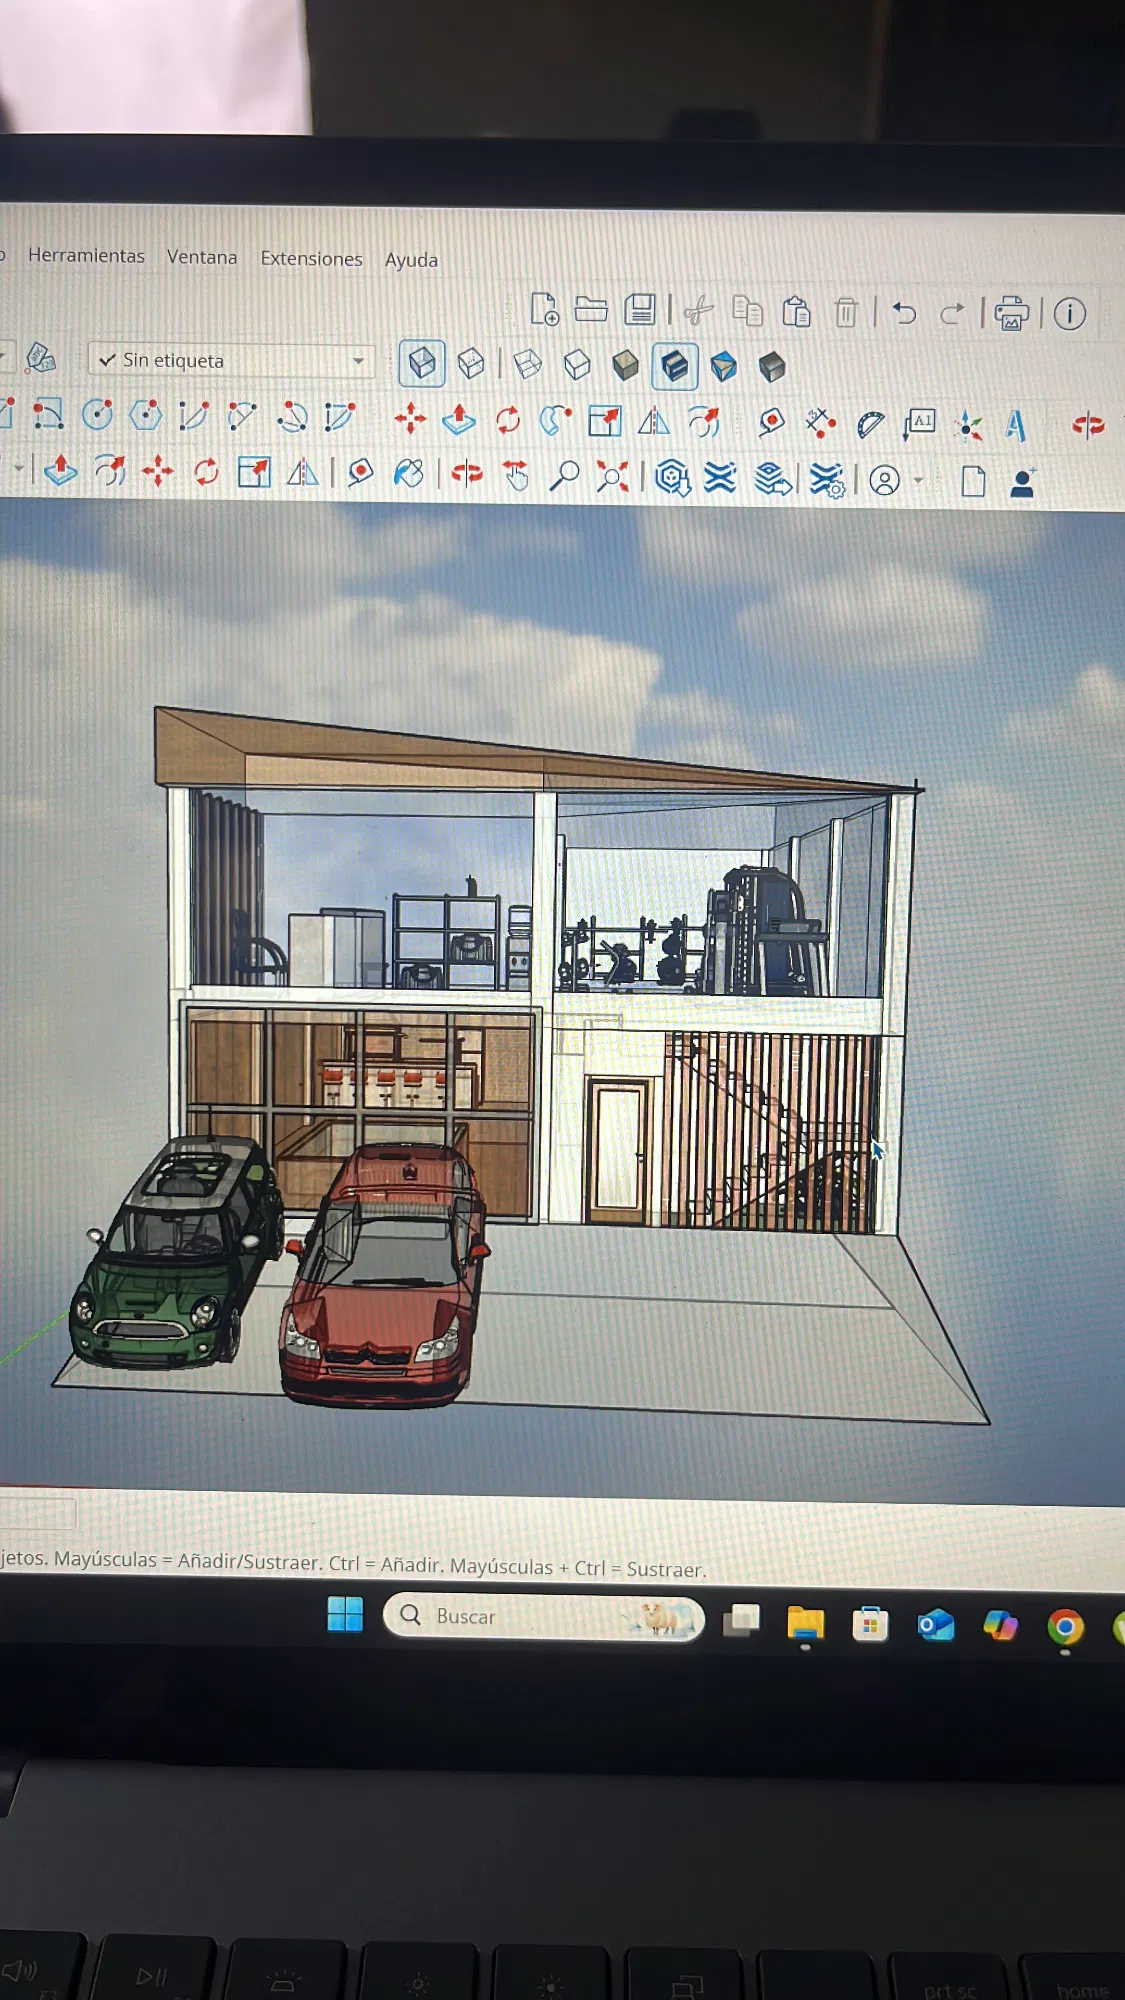Image resolution: width=1125 pixels, height=2000 pixels.
Task: Click the Save disk button
Action: click(x=640, y=310)
